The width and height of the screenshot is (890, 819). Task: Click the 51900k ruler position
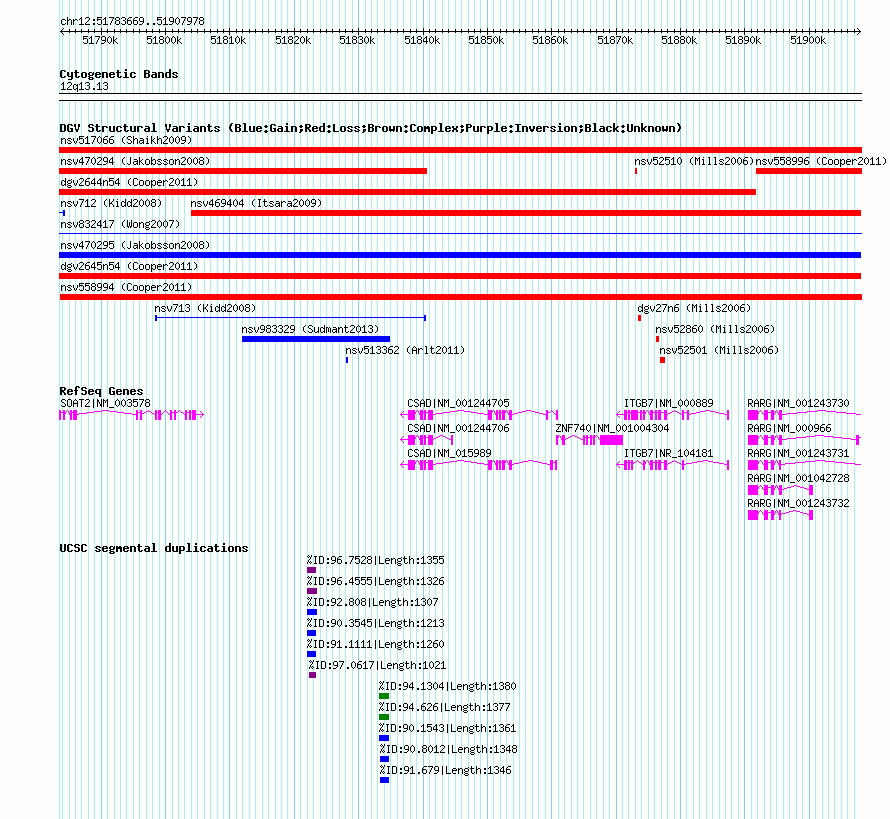[808, 40]
